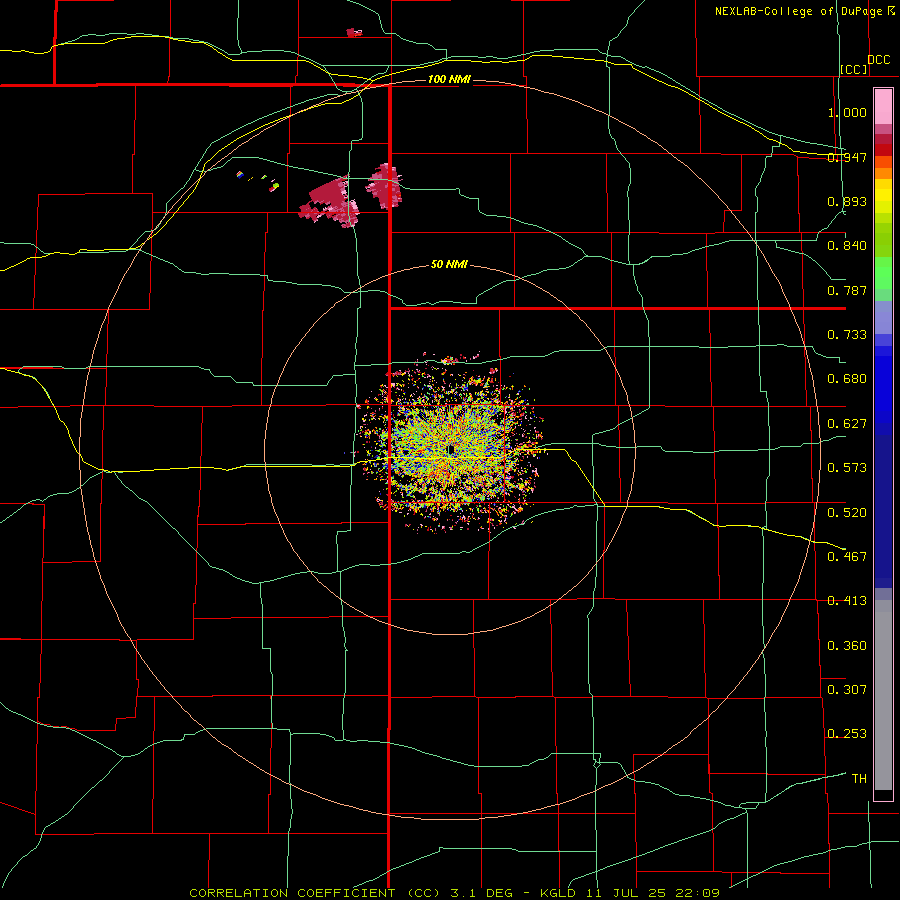
Task: Click the pink top segment of color bar
Action: pos(883,107)
